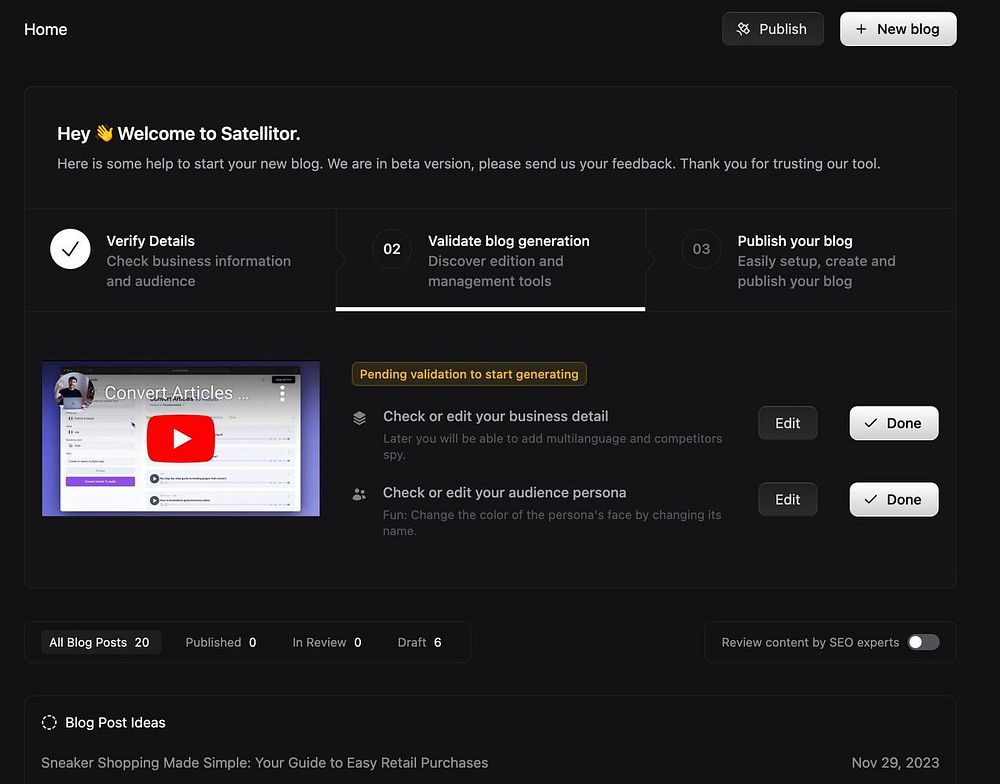Image resolution: width=1000 pixels, height=784 pixels.
Task: Click the 02 step number circle
Action: pyautogui.click(x=392, y=249)
